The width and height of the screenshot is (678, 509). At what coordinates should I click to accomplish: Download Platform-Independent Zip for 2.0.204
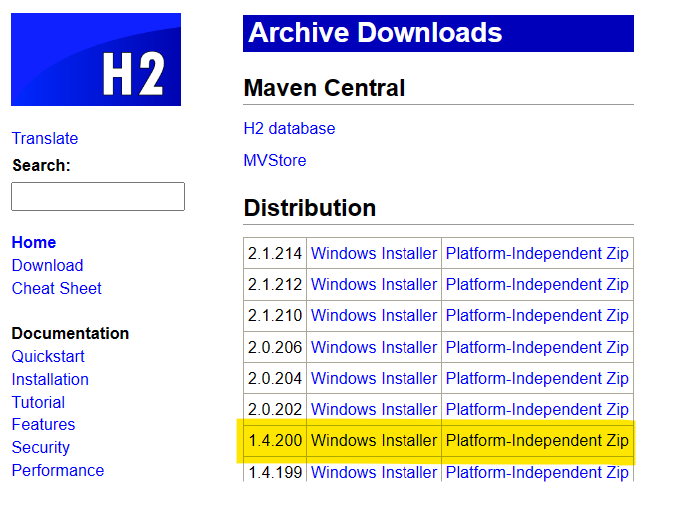(537, 378)
